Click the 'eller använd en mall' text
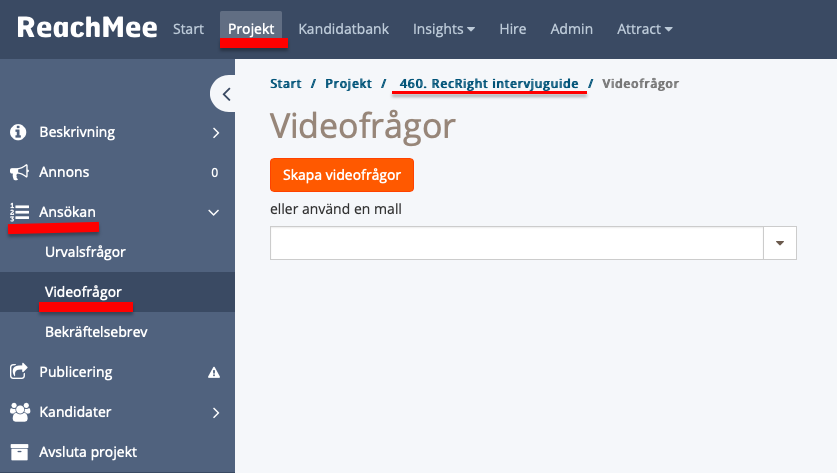Screen dimensions: 837x473 click(x=336, y=209)
